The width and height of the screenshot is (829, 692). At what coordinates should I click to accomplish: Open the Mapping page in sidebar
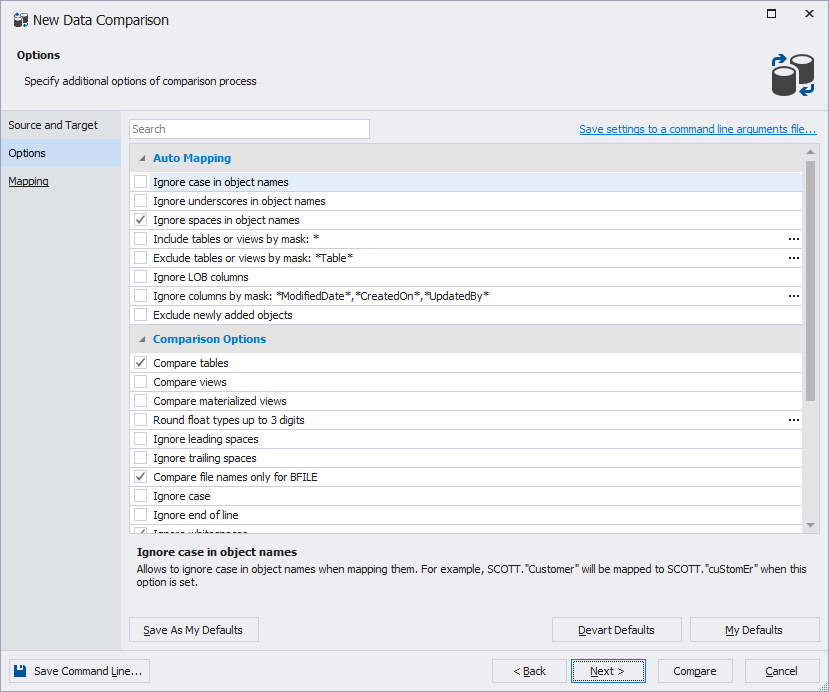29,181
